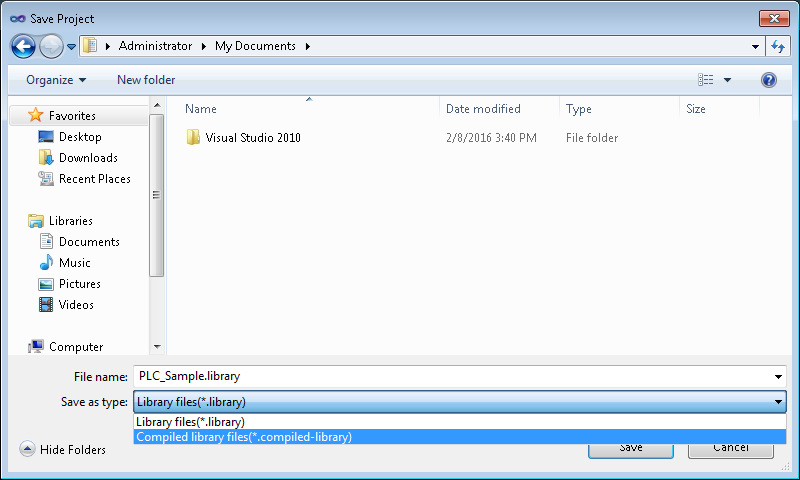Image resolution: width=800 pixels, height=480 pixels.
Task: Click the navigation pane scroll down arrow
Action: pos(157,347)
